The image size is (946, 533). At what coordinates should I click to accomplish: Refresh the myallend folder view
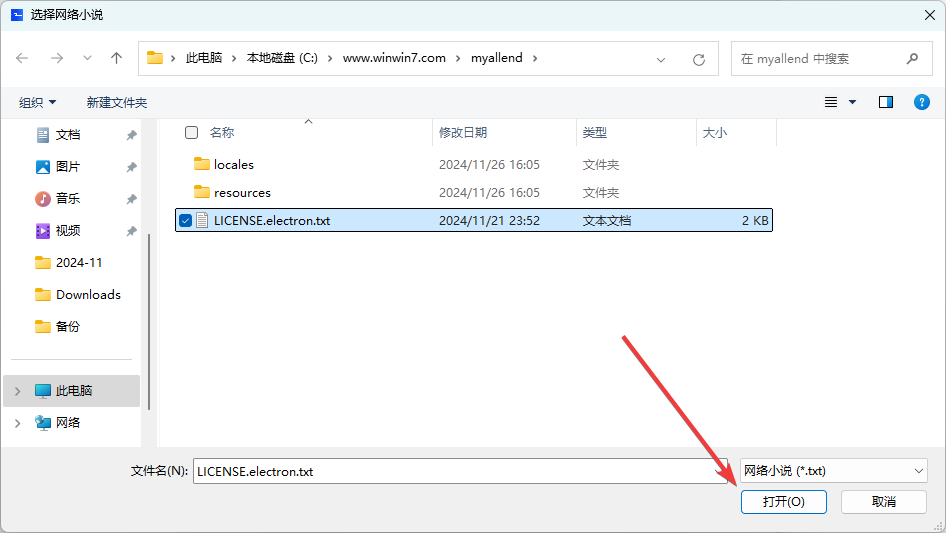[x=699, y=59]
